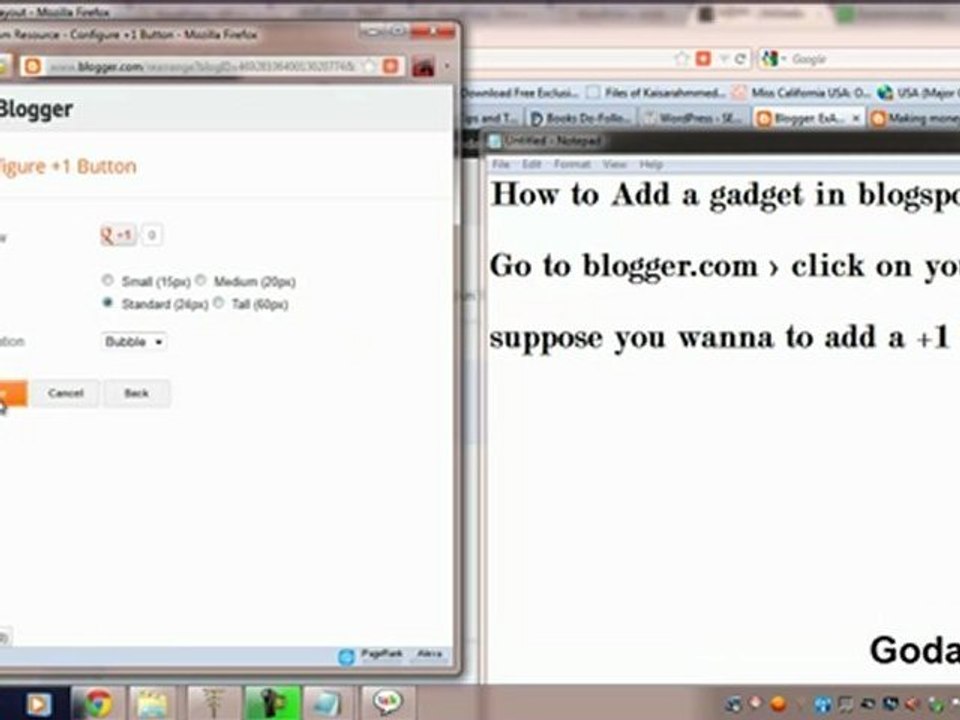Click the speaker volume icon in the system tray
This screenshot has height=720, width=960.
tap(914, 705)
